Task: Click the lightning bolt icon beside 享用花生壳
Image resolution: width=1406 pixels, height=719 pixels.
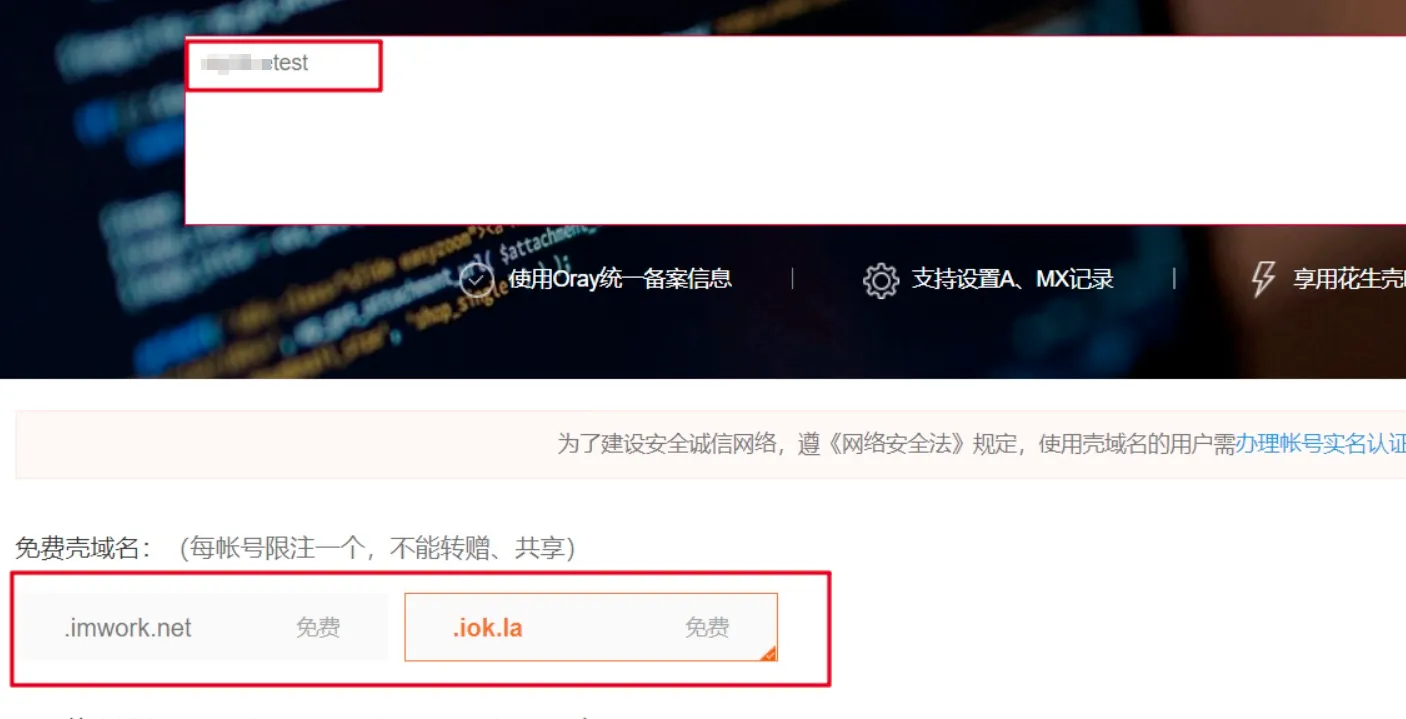Action: [1263, 280]
